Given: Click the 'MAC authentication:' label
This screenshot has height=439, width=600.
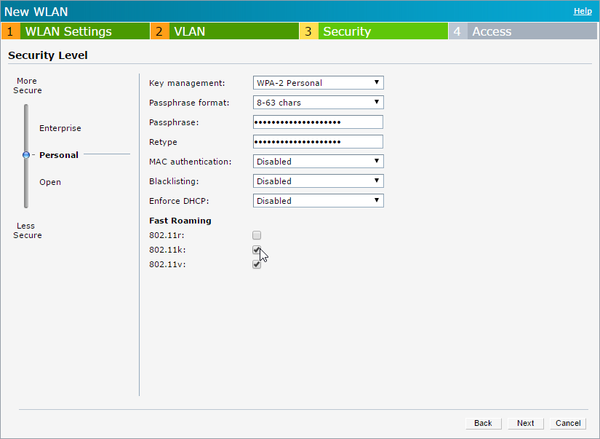Looking at the screenshot, I should pos(190,162).
